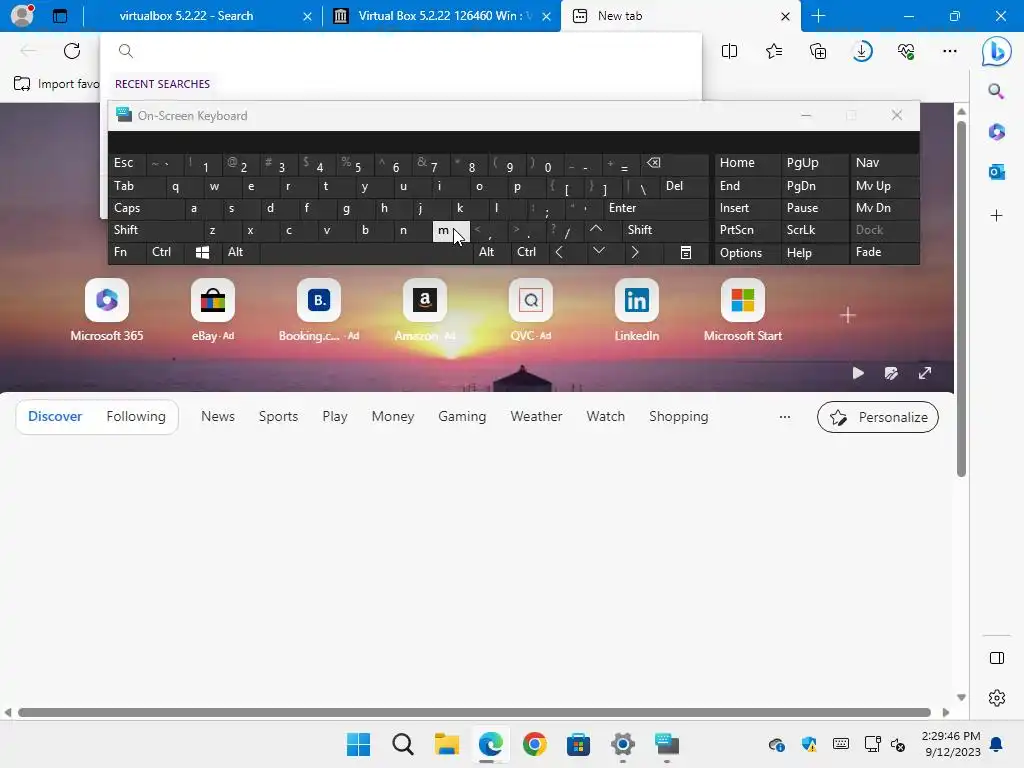Open Google Chrome from the taskbar
This screenshot has width=1024, height=768.
534,744
